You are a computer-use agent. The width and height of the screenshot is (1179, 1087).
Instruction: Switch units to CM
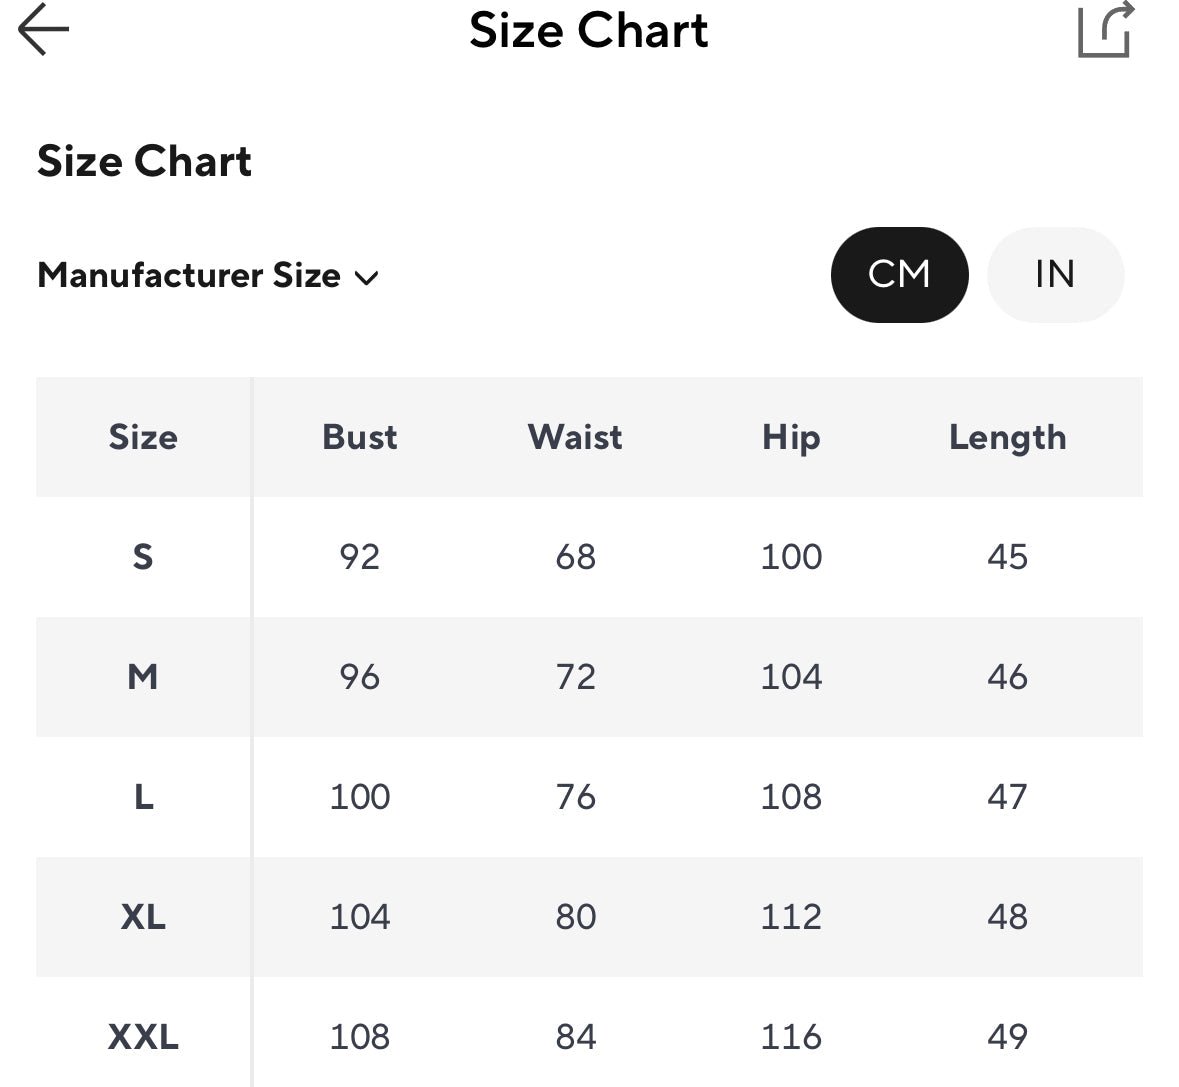[x=899, y=274]
